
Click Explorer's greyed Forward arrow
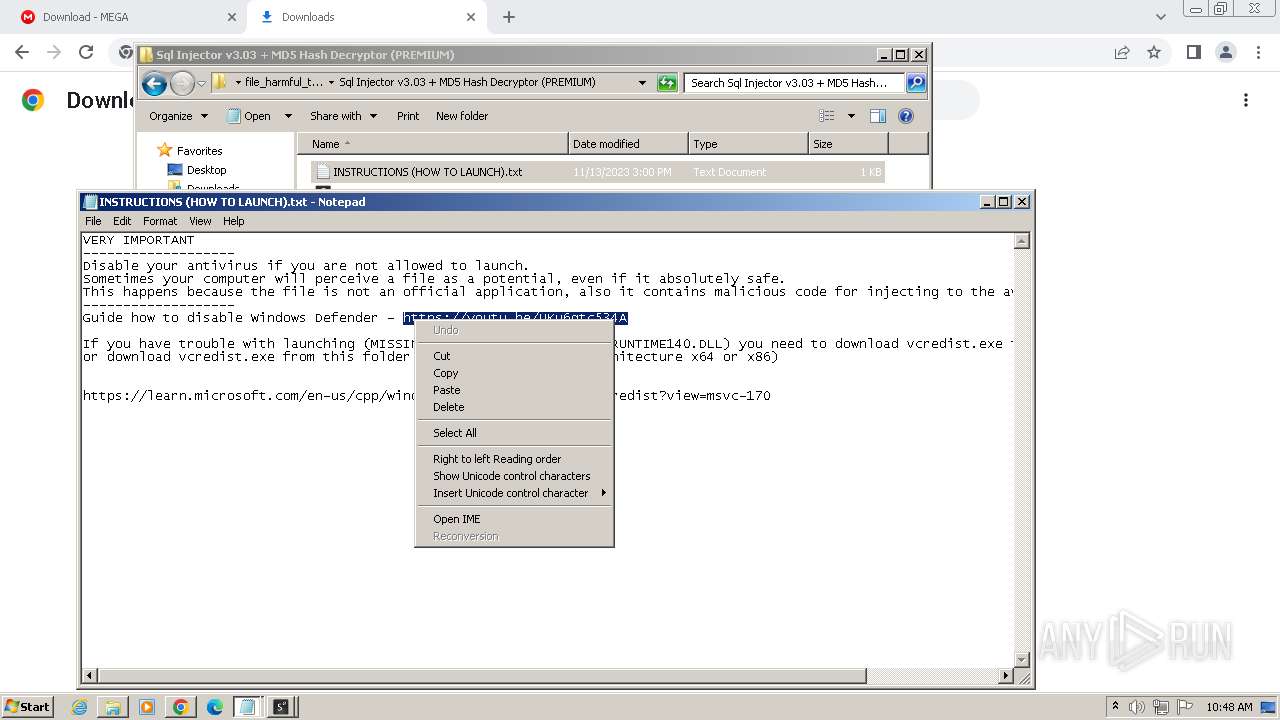point(182,83)
